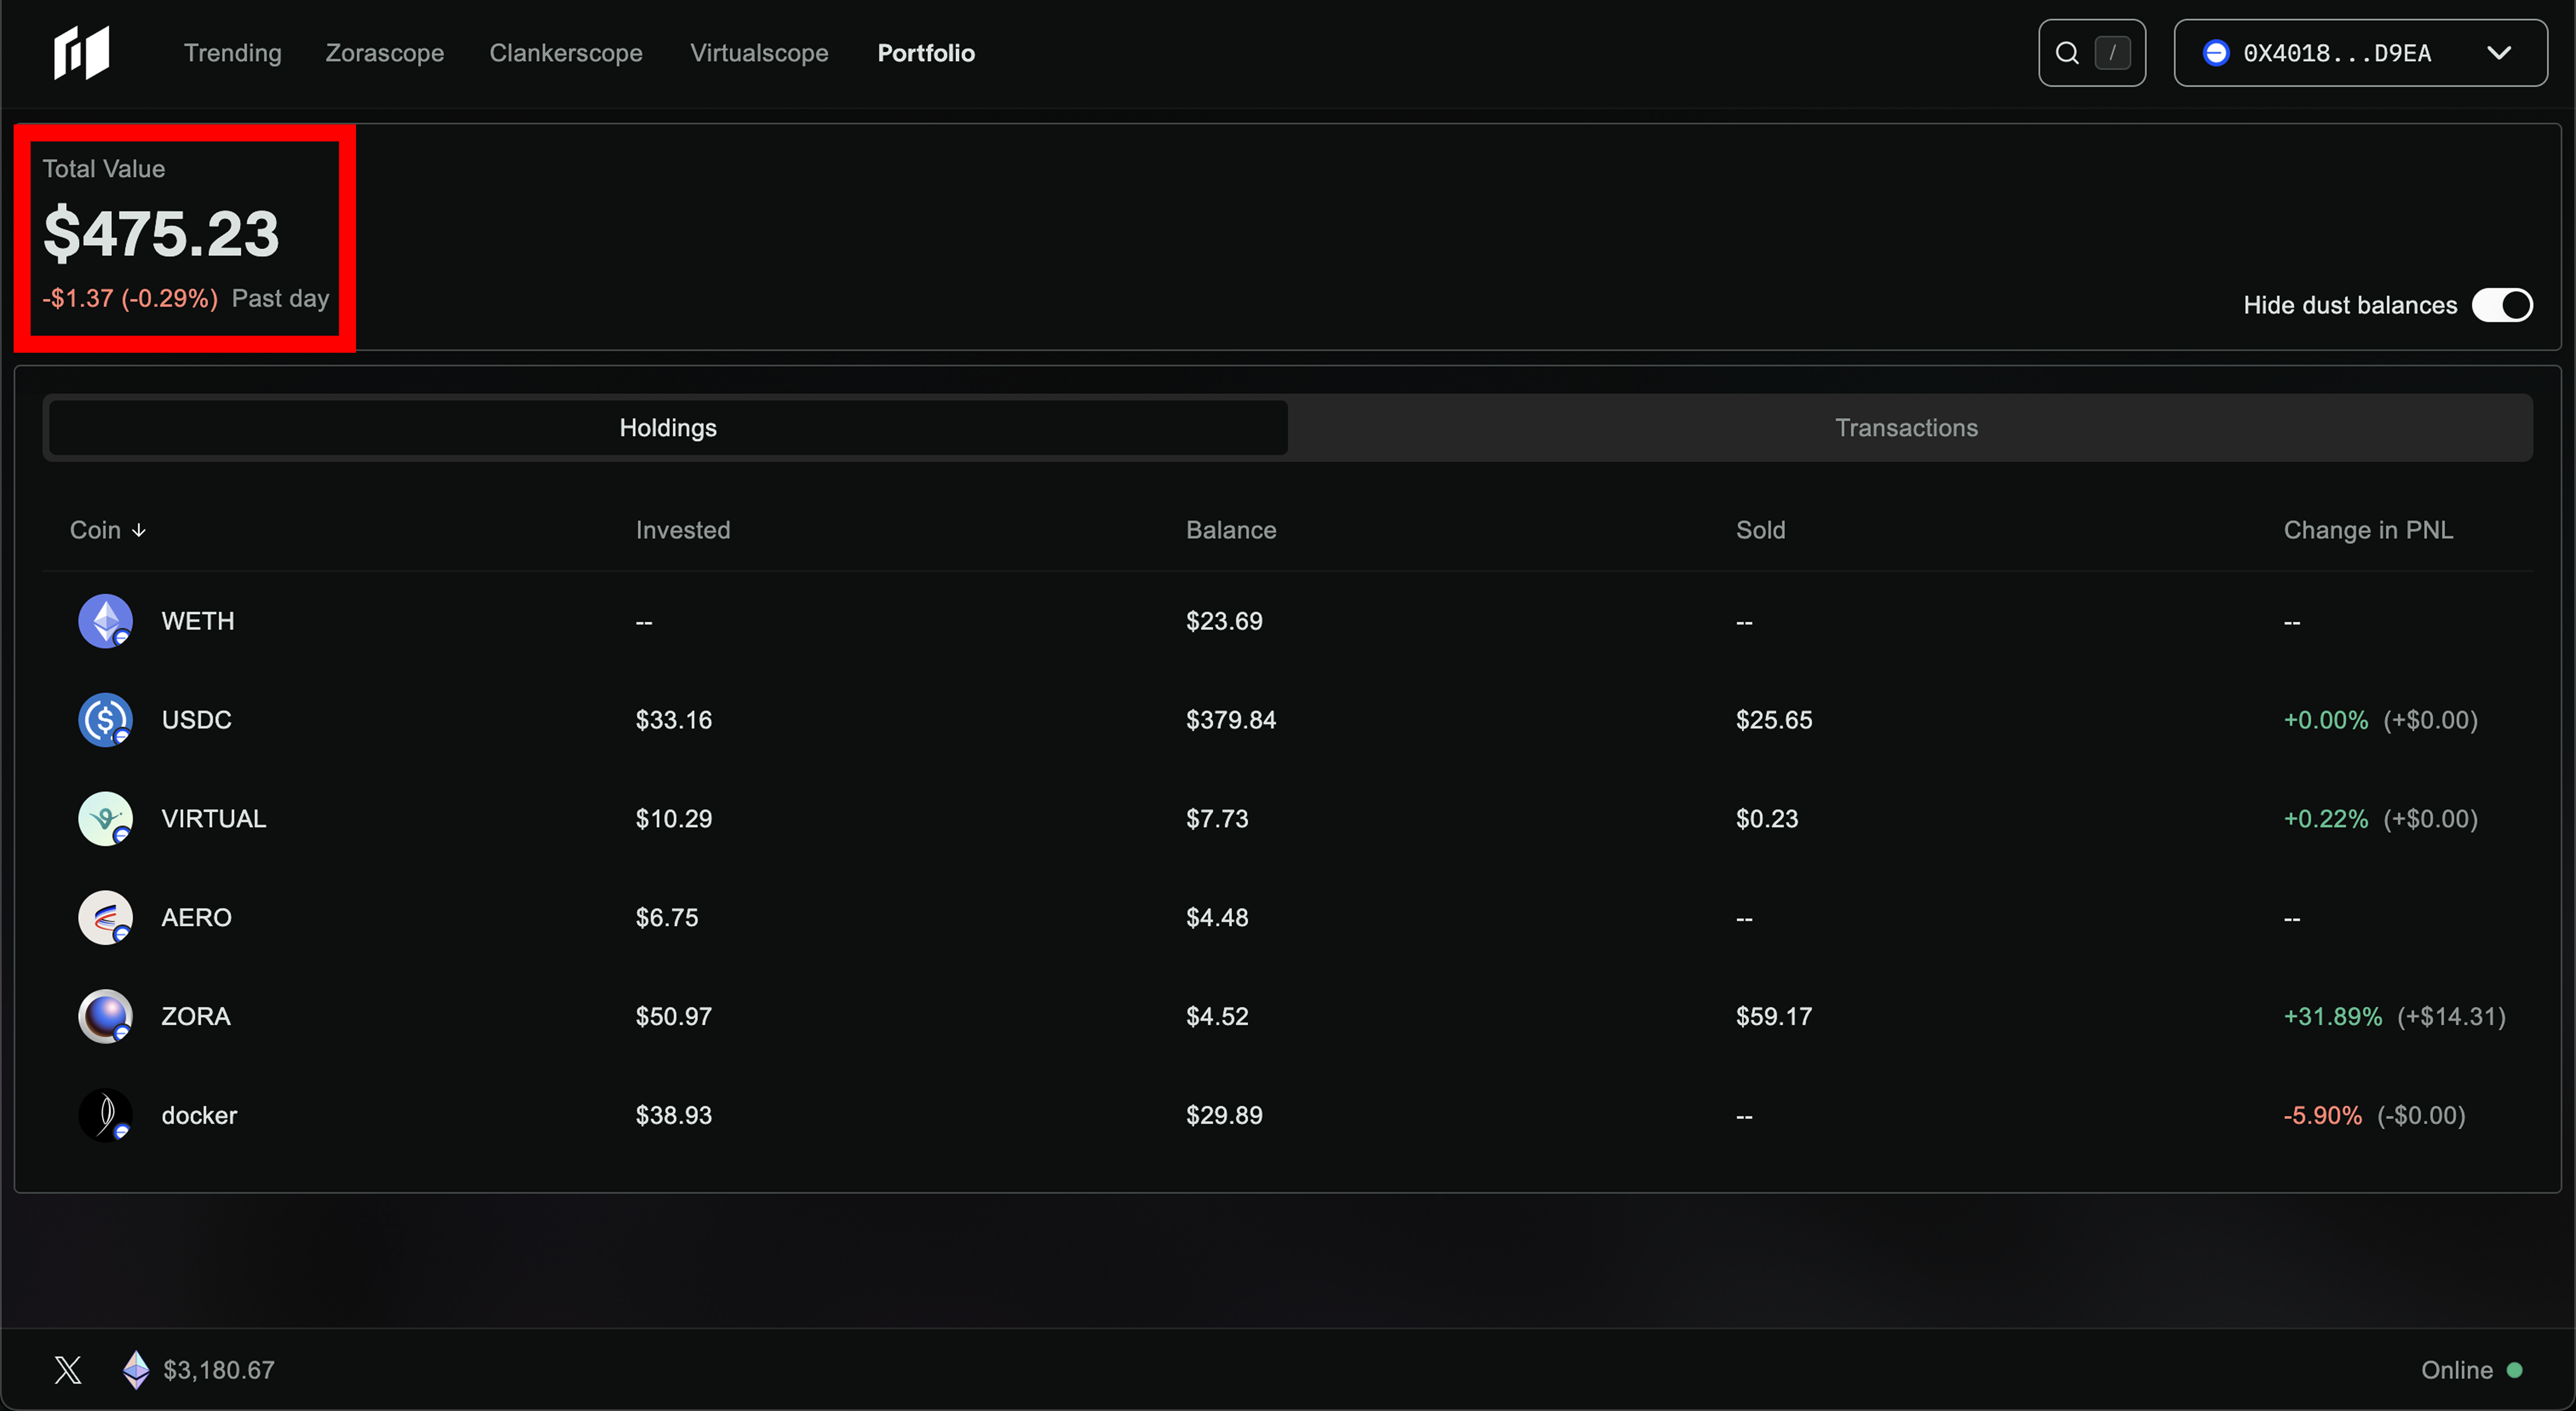Click the docker token icon
The width and height of the screenshot is (2576, 1411).
(x=105, y=1115)
